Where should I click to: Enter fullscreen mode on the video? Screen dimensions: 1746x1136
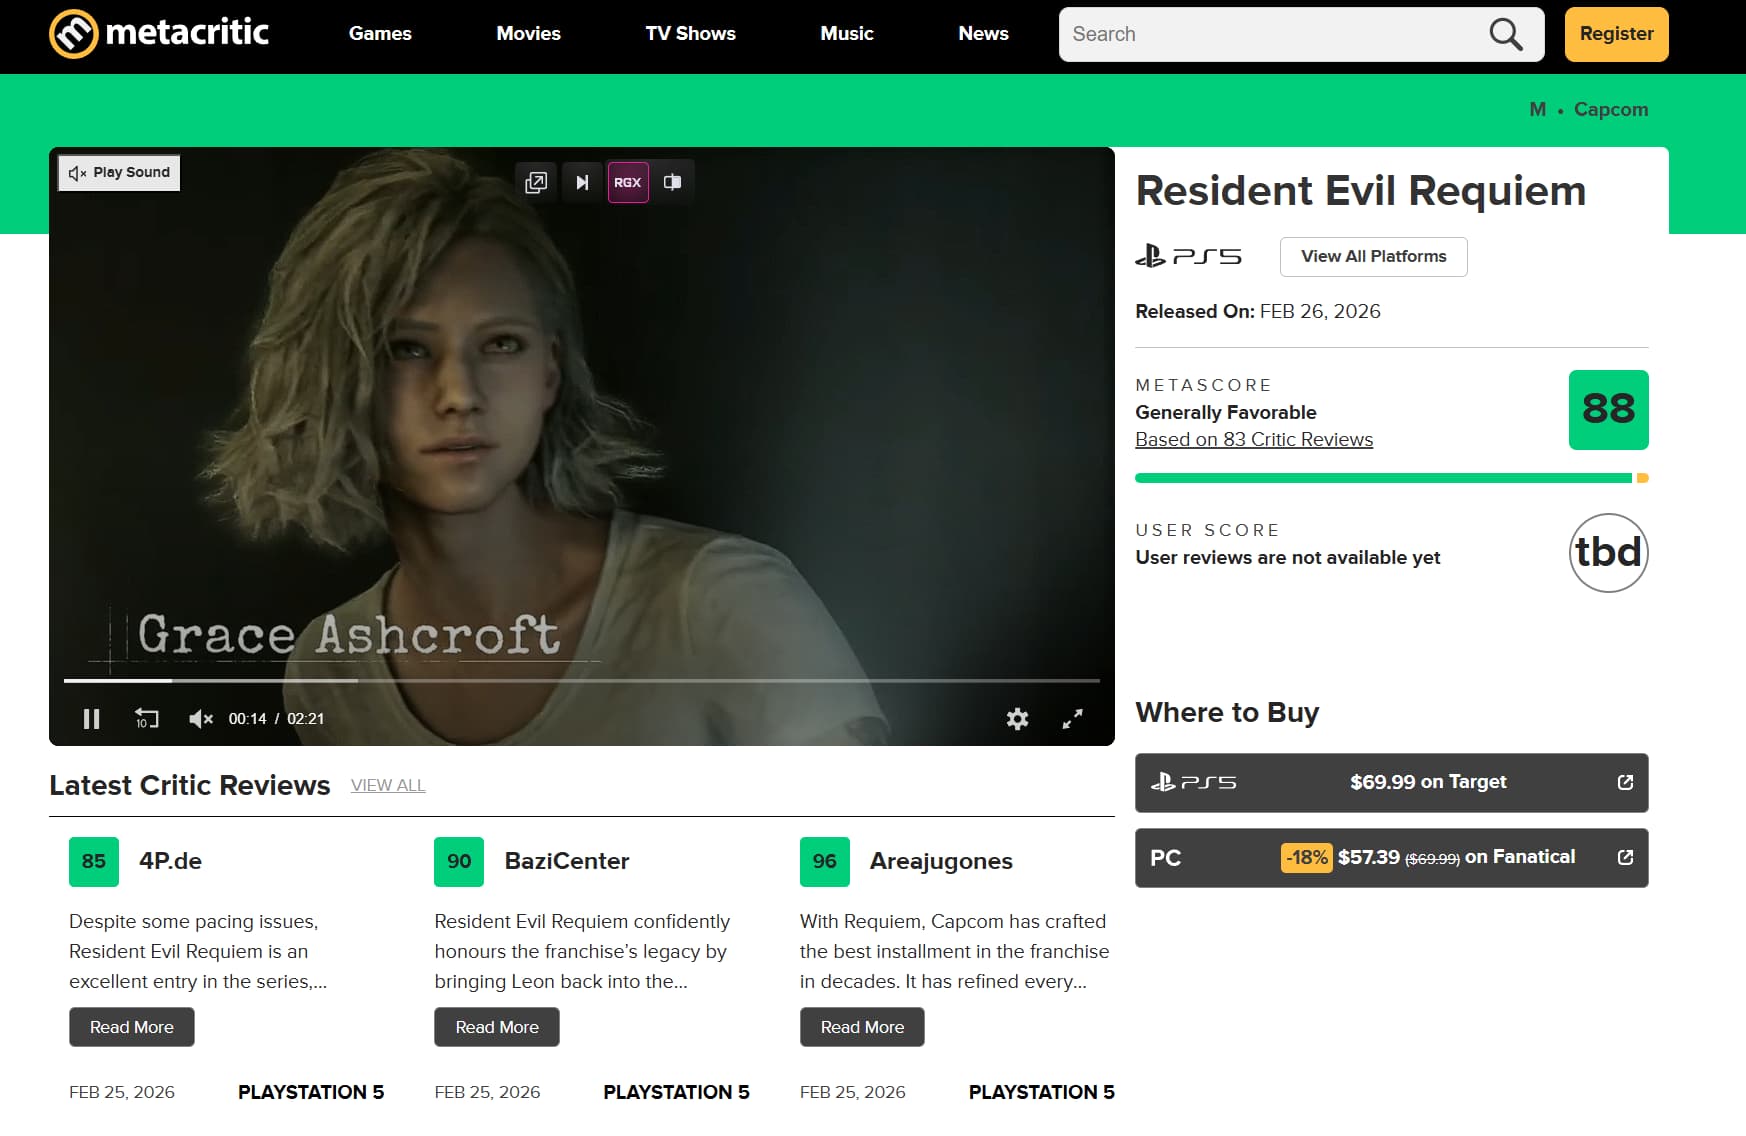tap(1073, 718)
